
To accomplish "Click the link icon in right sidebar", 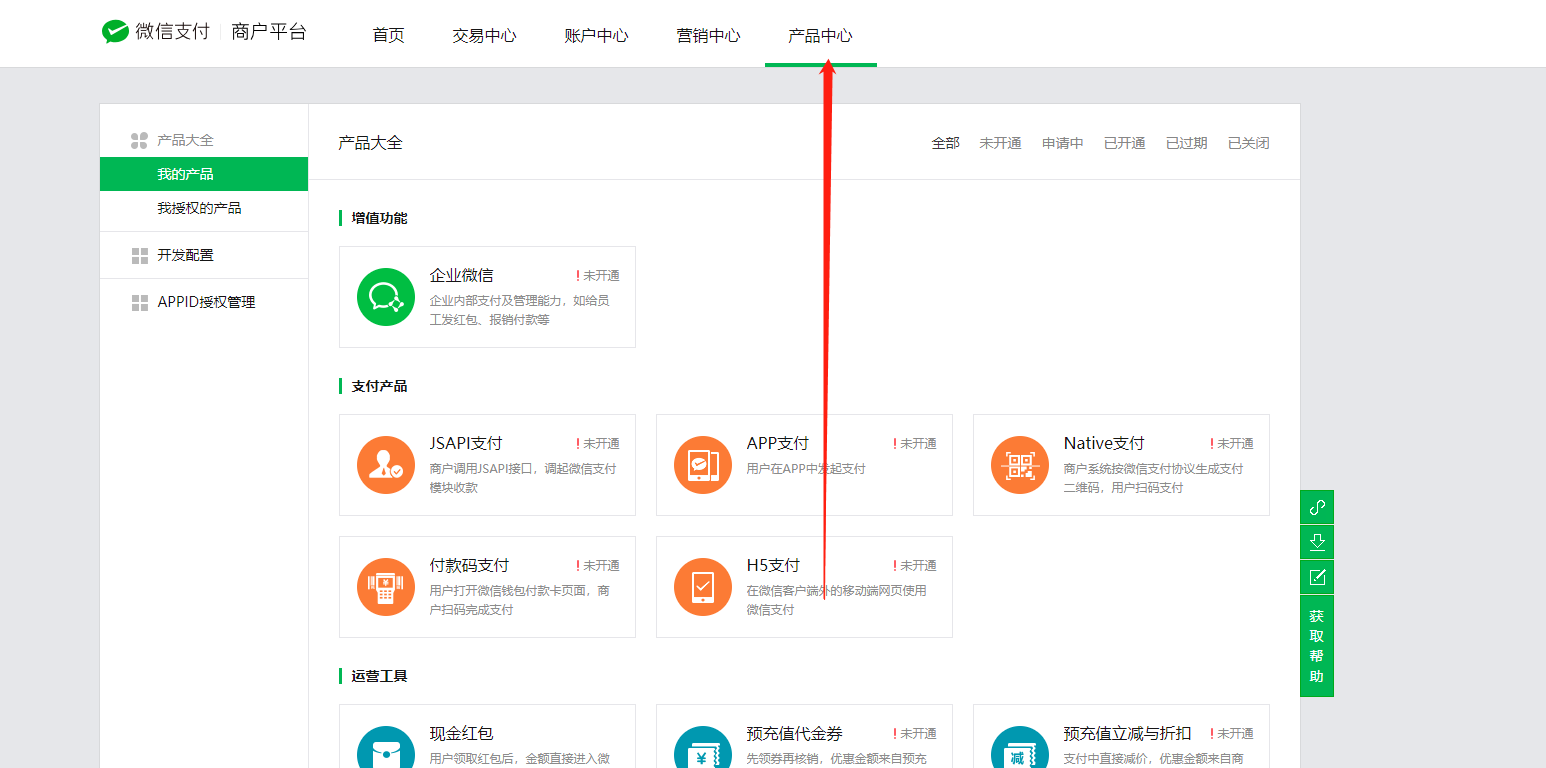I will (1317, 507).
